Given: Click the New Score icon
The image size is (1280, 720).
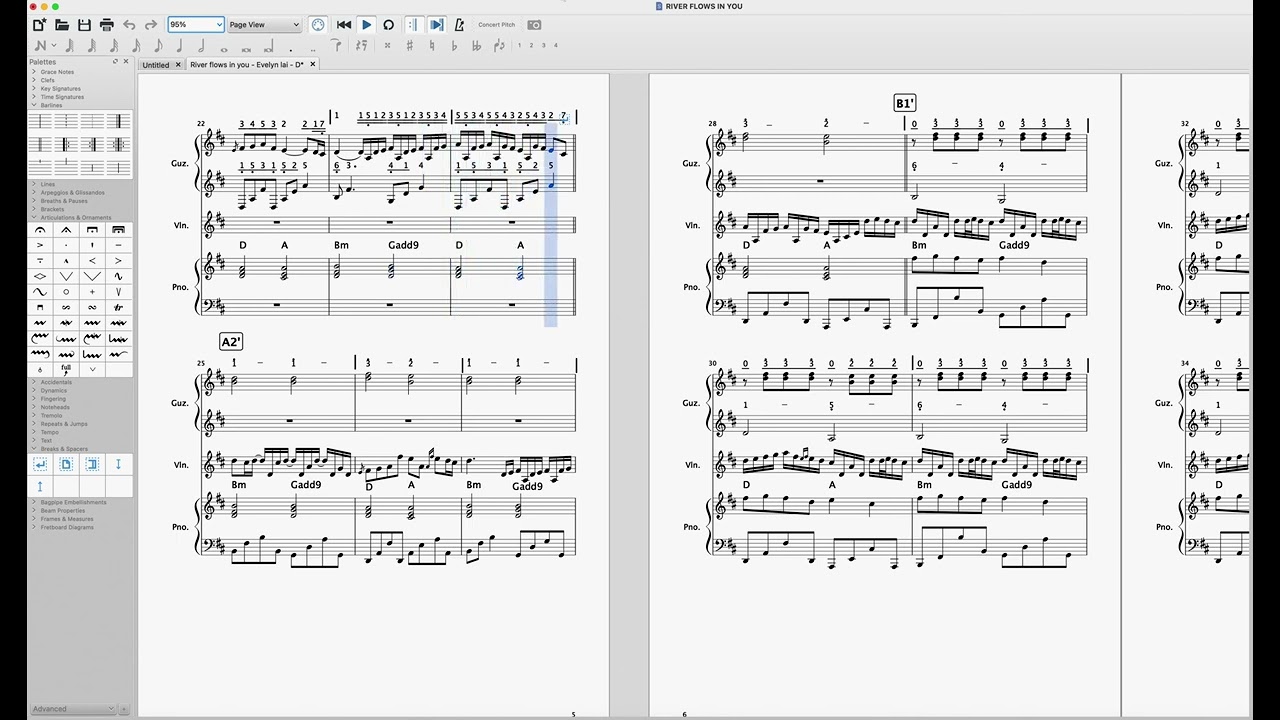Looking at the screenshot, I should click(x=39, y=25).
